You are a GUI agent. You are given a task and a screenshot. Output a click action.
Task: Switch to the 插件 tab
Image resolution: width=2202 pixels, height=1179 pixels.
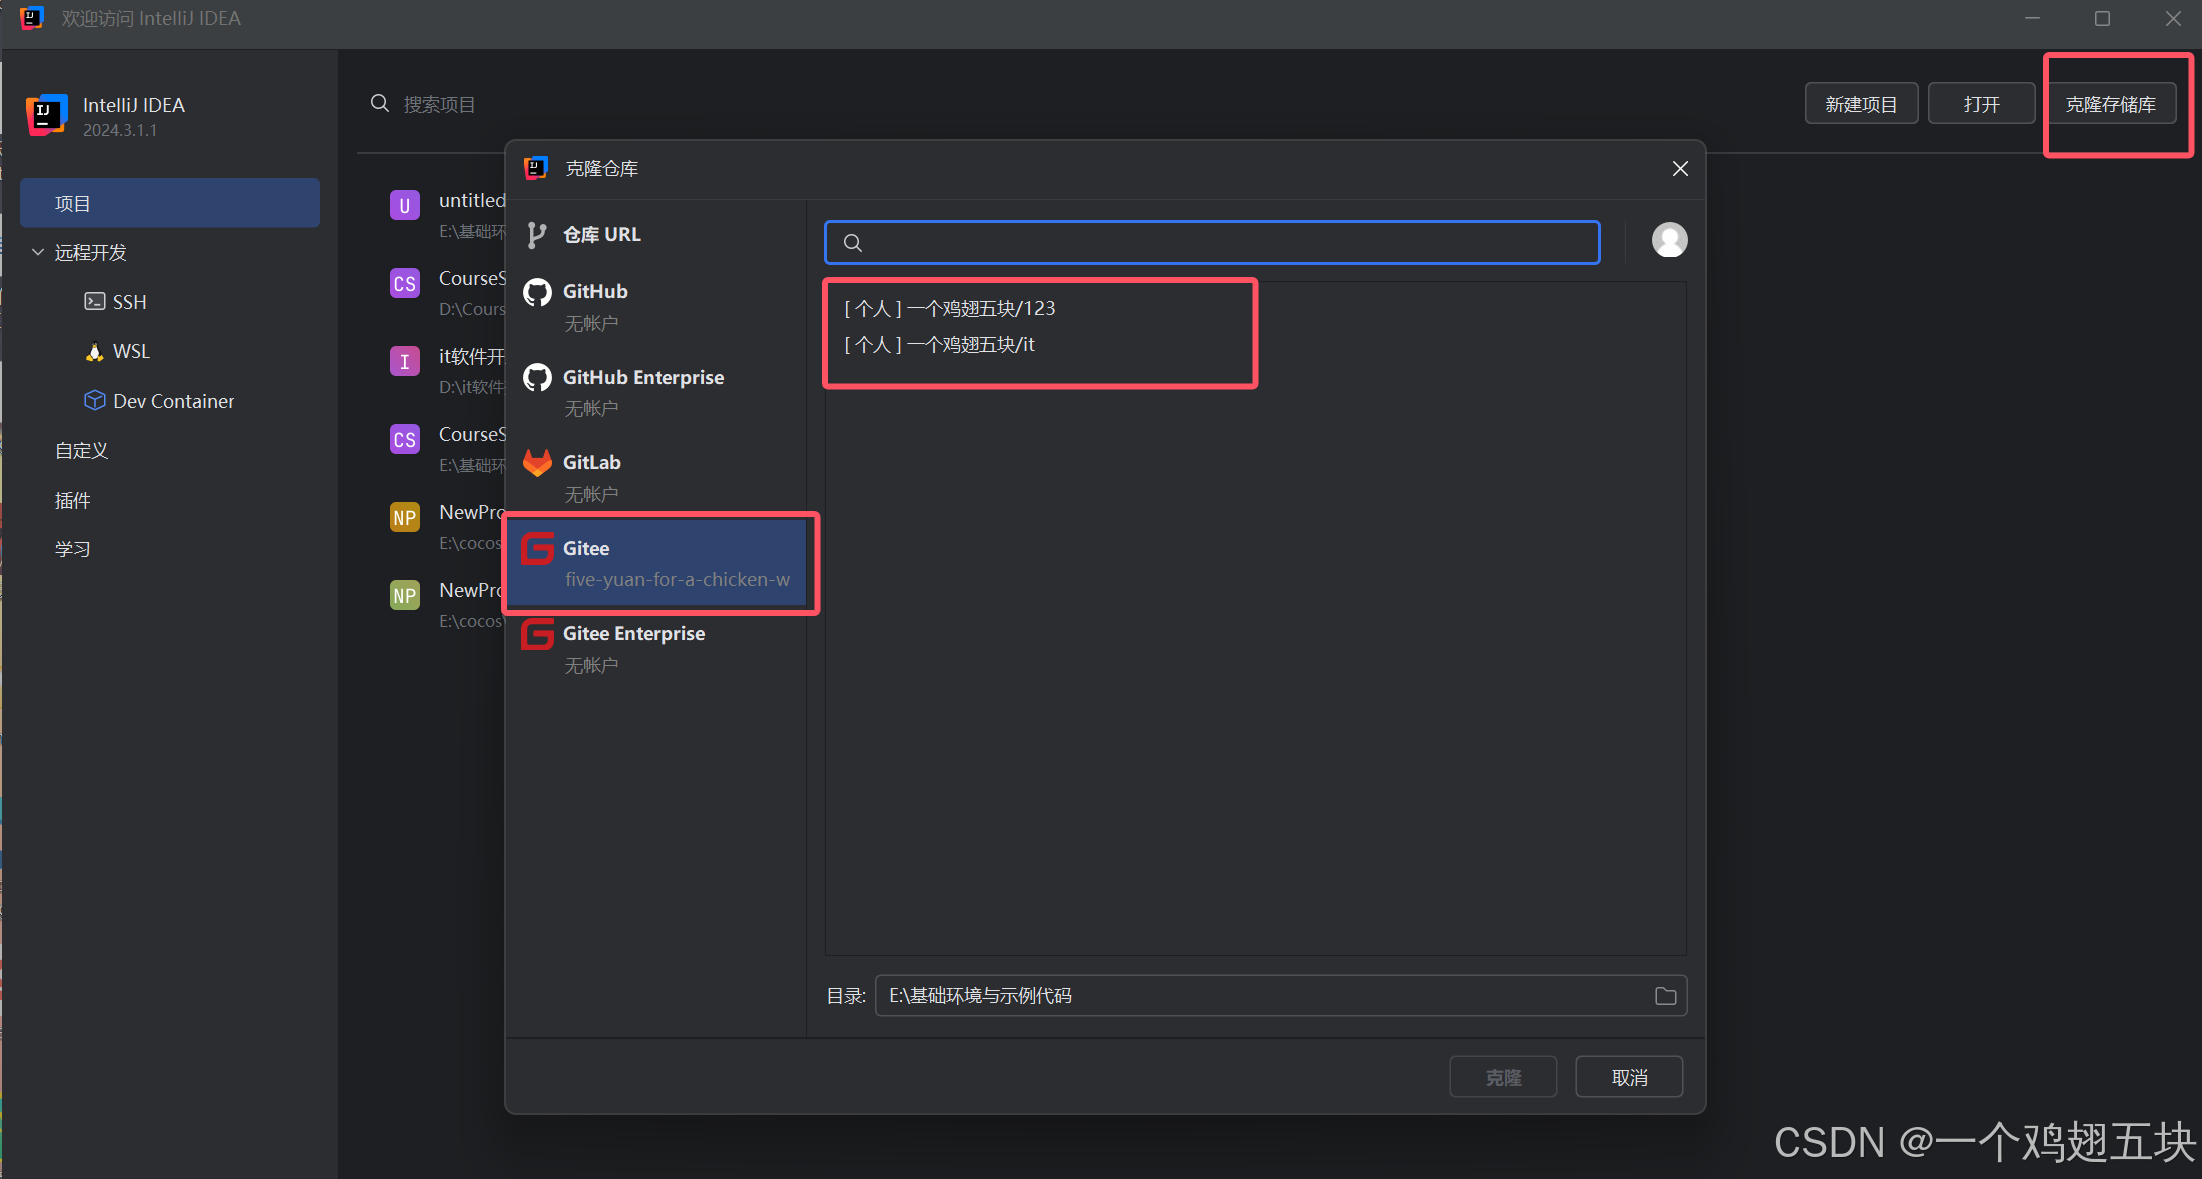72,500
